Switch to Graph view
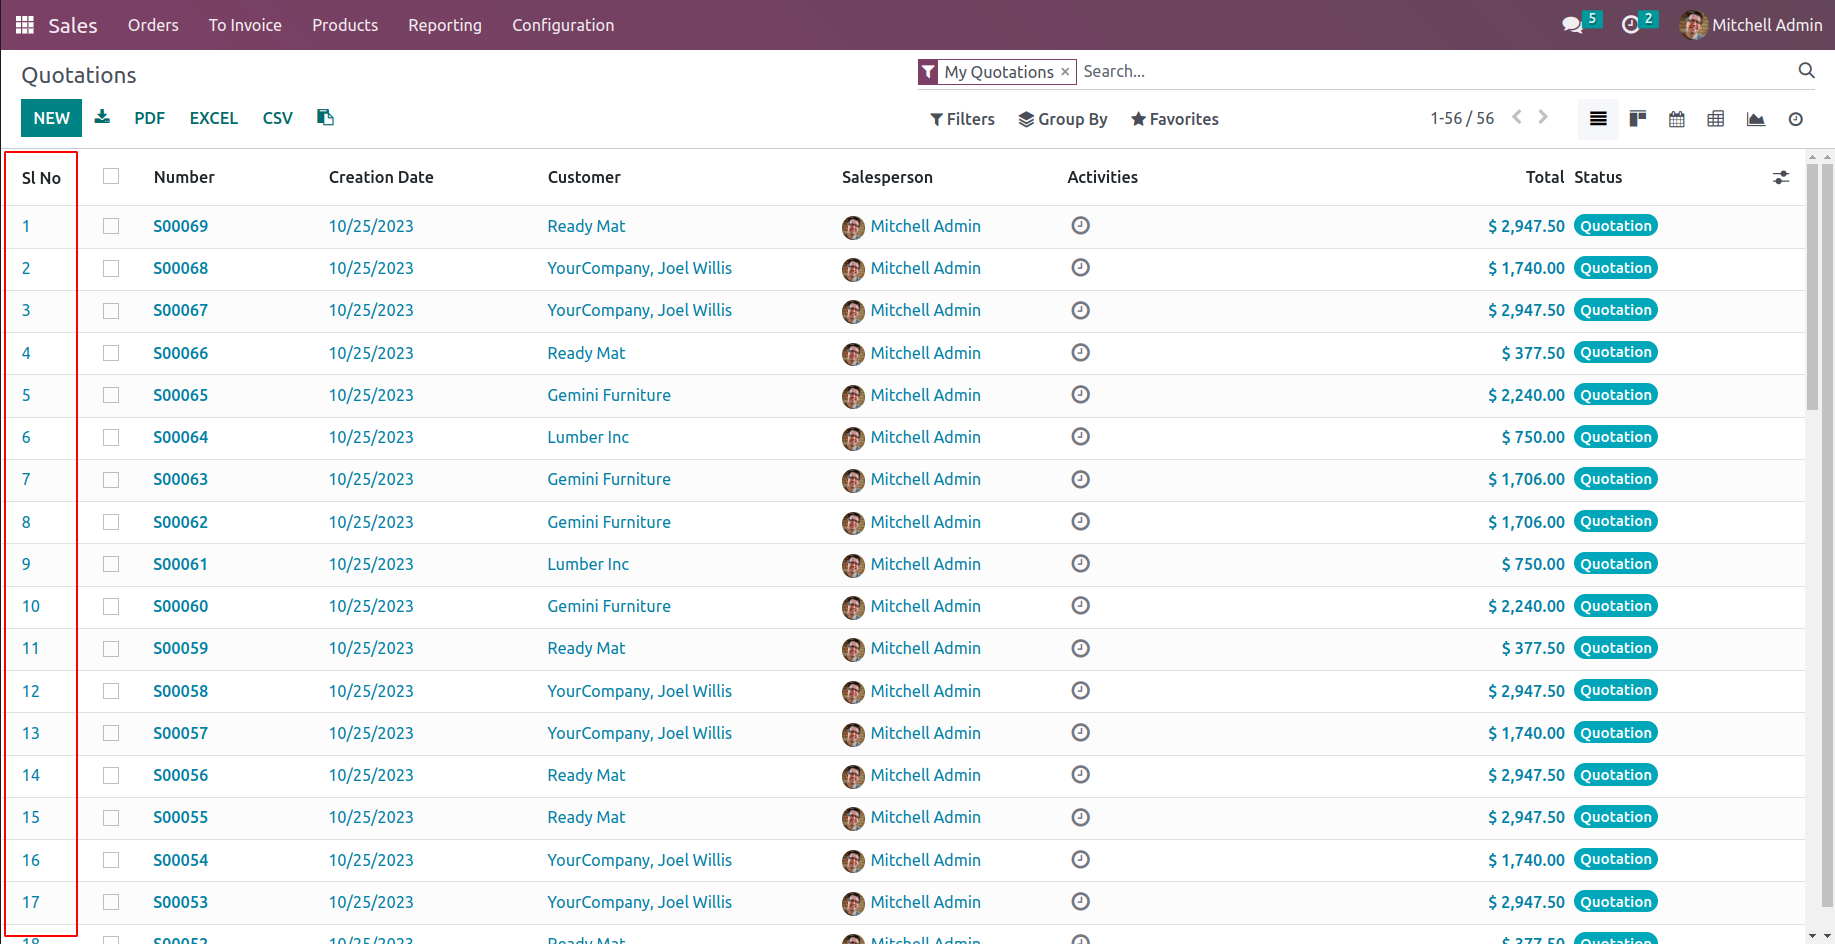This screenshot has width=1835, height=944. [x=1755, y=119]
